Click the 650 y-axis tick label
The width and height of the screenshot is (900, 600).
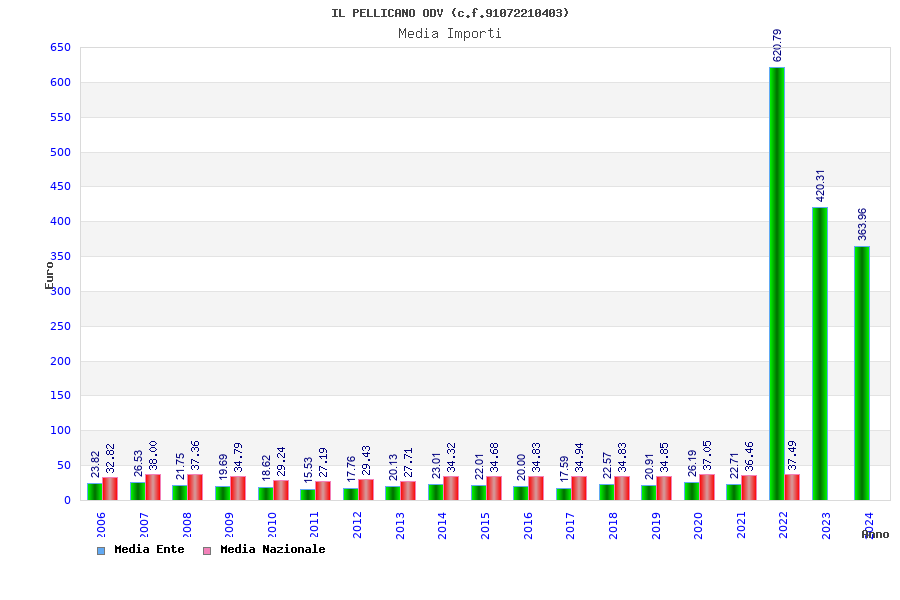[60, 48]
